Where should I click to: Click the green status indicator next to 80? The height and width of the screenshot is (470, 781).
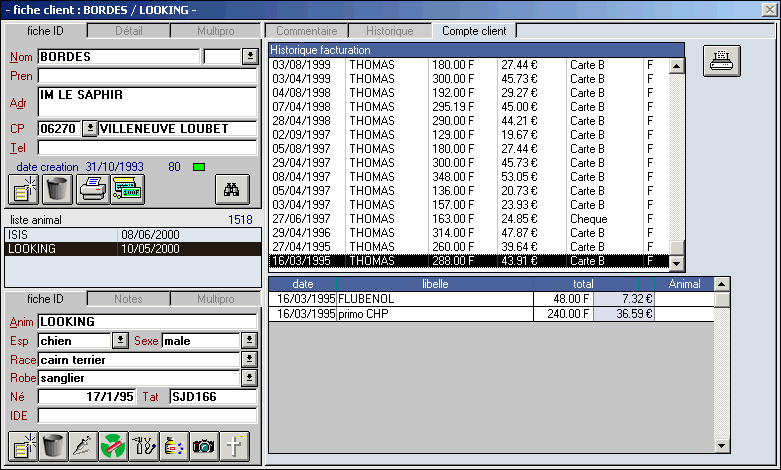click(x=199, y=167)
